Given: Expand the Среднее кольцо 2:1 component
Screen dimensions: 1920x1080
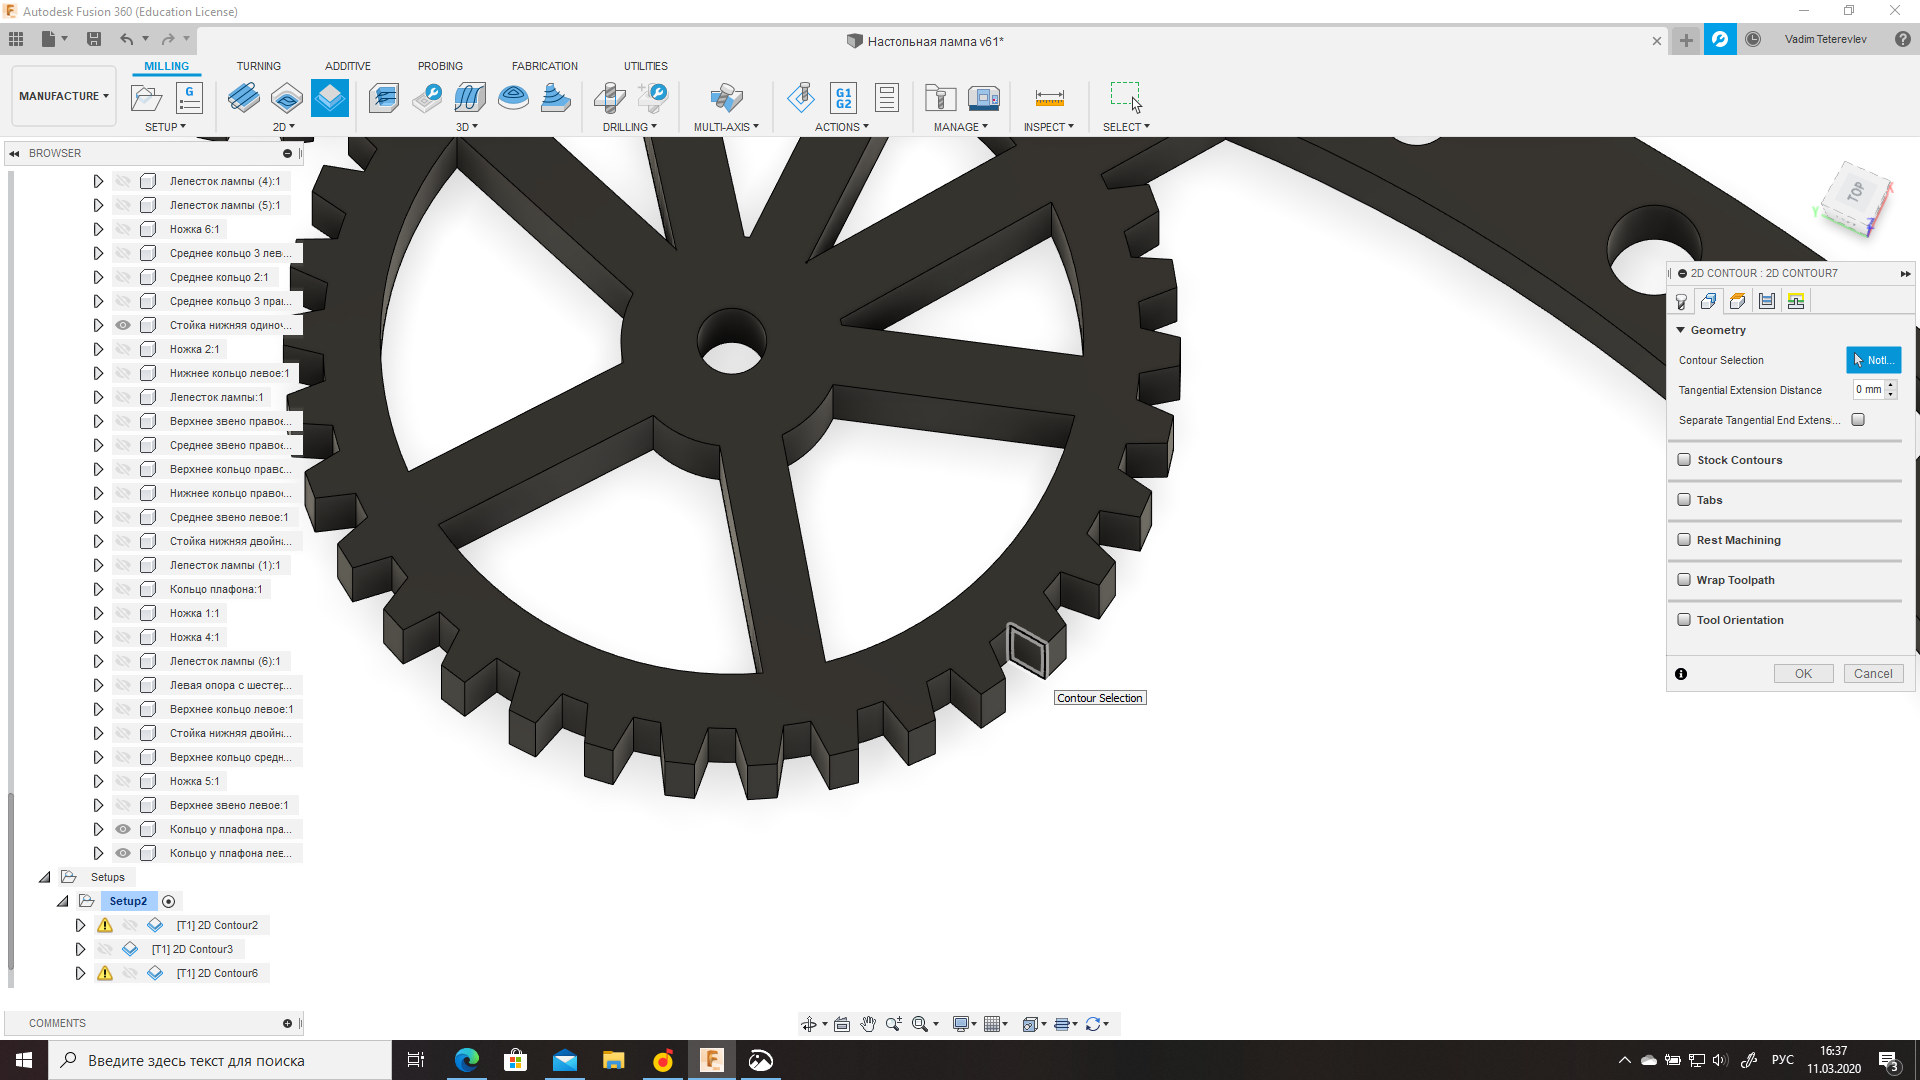Looking at the screenshot, I should 99,277.
